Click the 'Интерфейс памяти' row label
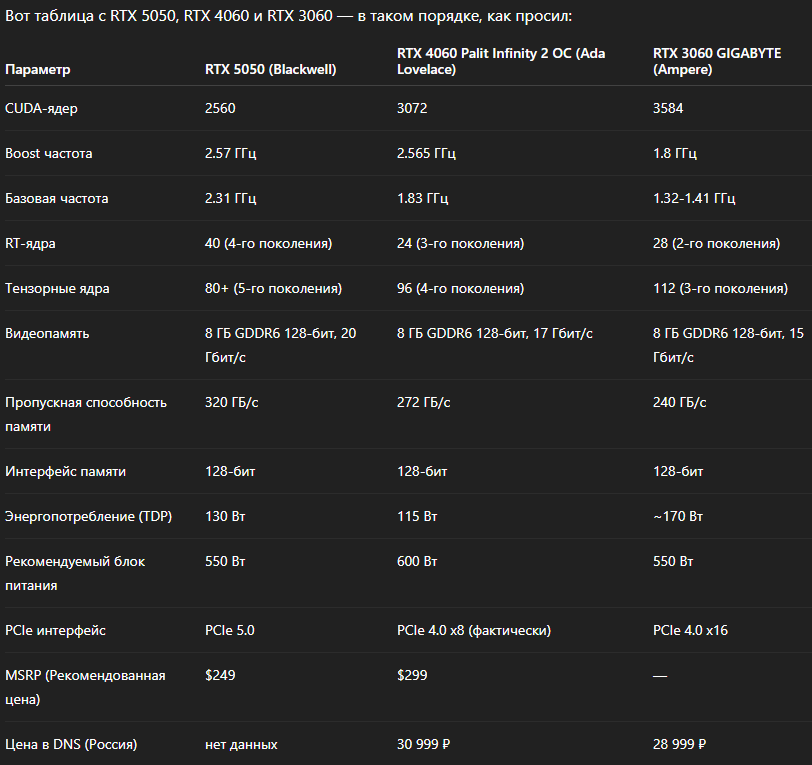The image size is (812, 765). [66, 471]
